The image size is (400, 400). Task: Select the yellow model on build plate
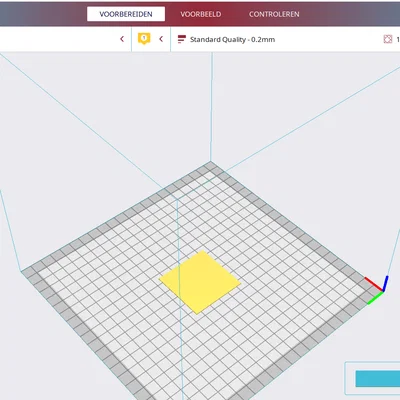tap(200, 282)
